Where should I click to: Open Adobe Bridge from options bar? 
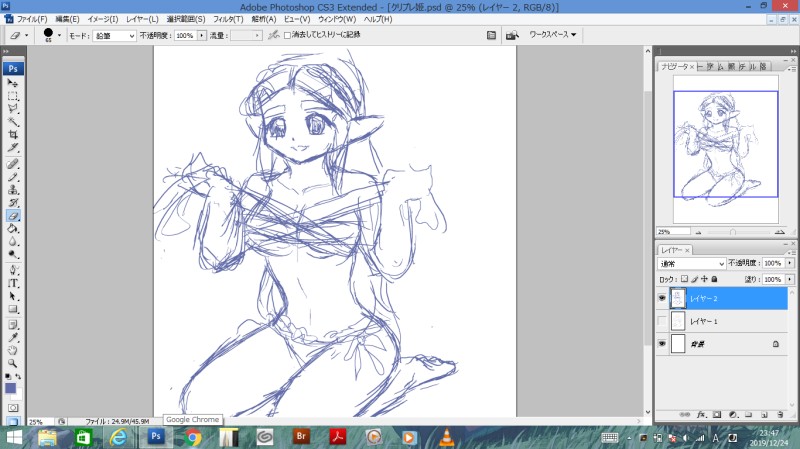click(512, 35)
